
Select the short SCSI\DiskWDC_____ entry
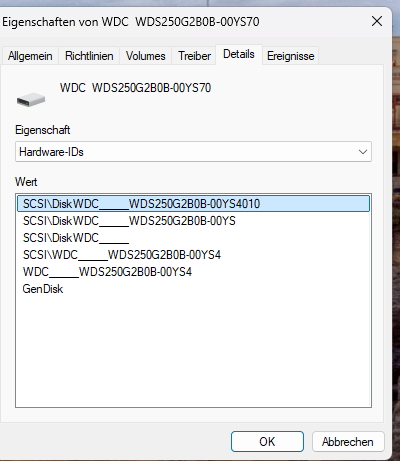click(x=76, y=238)
